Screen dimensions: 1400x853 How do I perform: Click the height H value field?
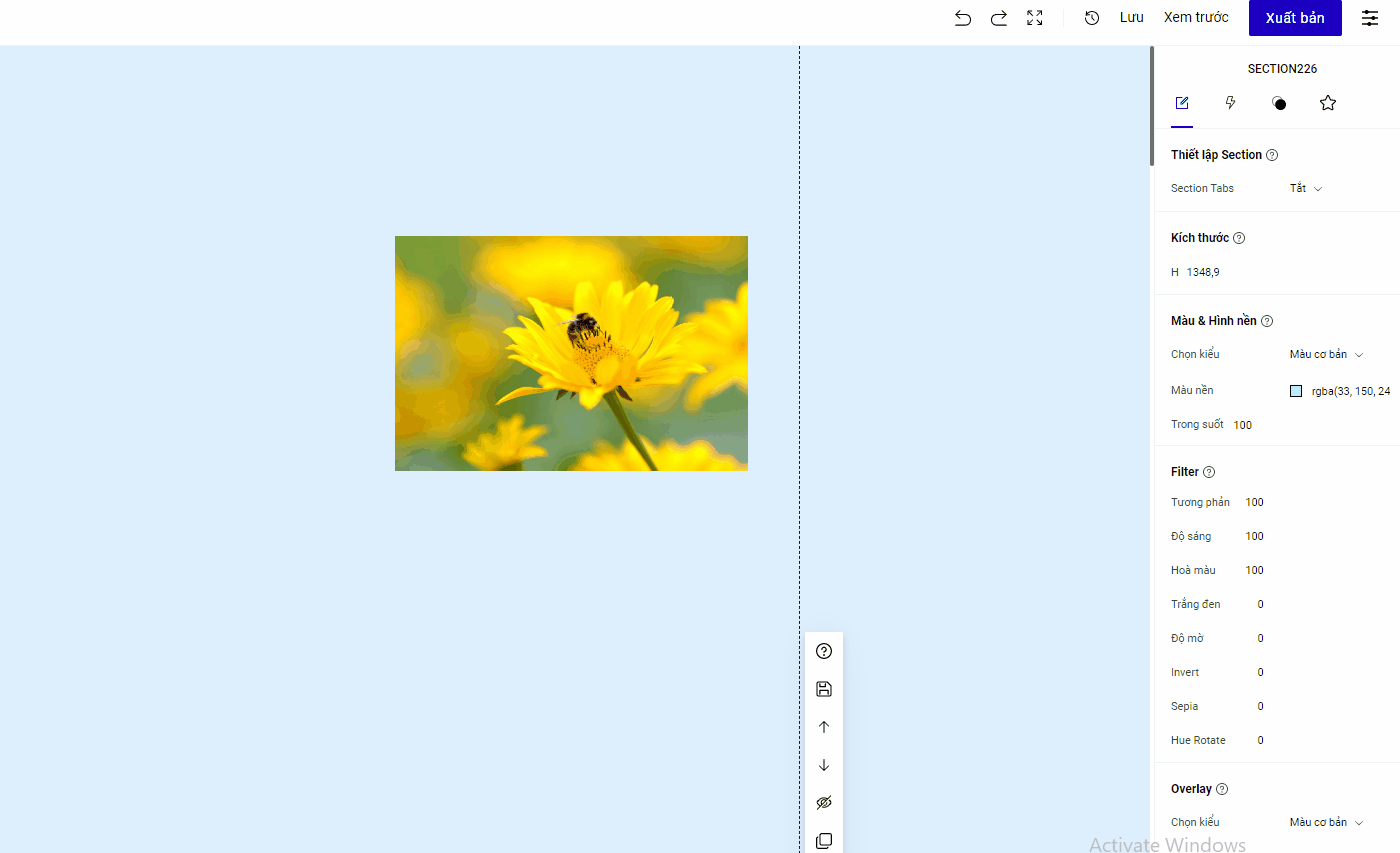click(x=1203, y=272)
